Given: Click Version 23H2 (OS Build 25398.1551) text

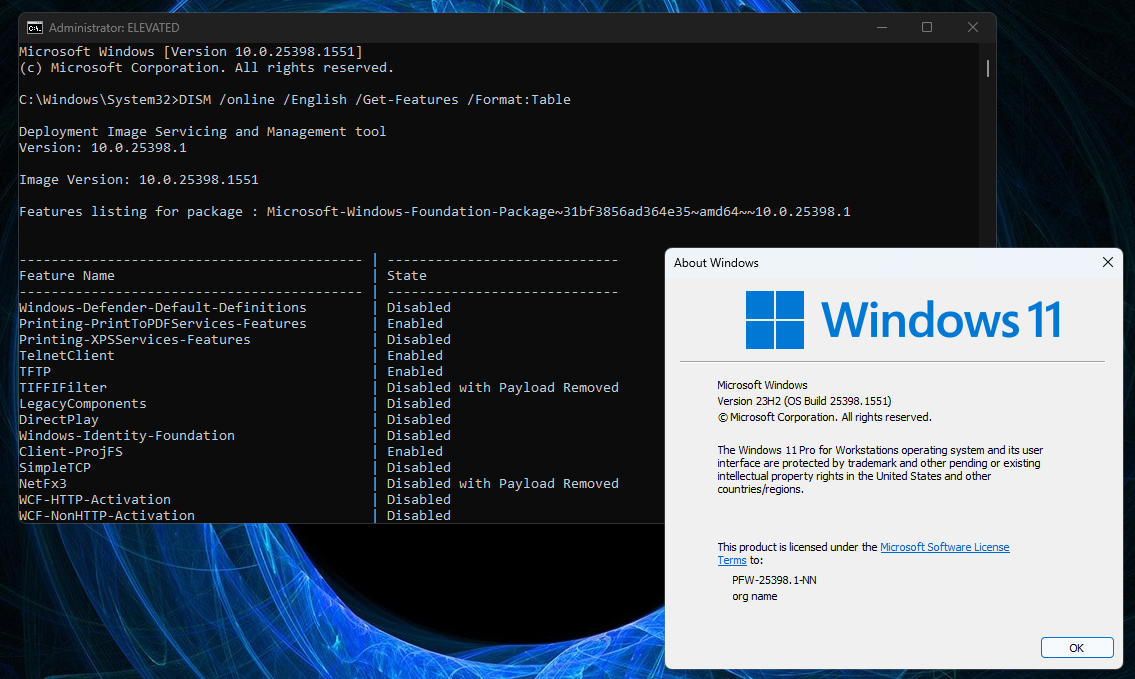Looking at the screenshot, I should (804, 401).
